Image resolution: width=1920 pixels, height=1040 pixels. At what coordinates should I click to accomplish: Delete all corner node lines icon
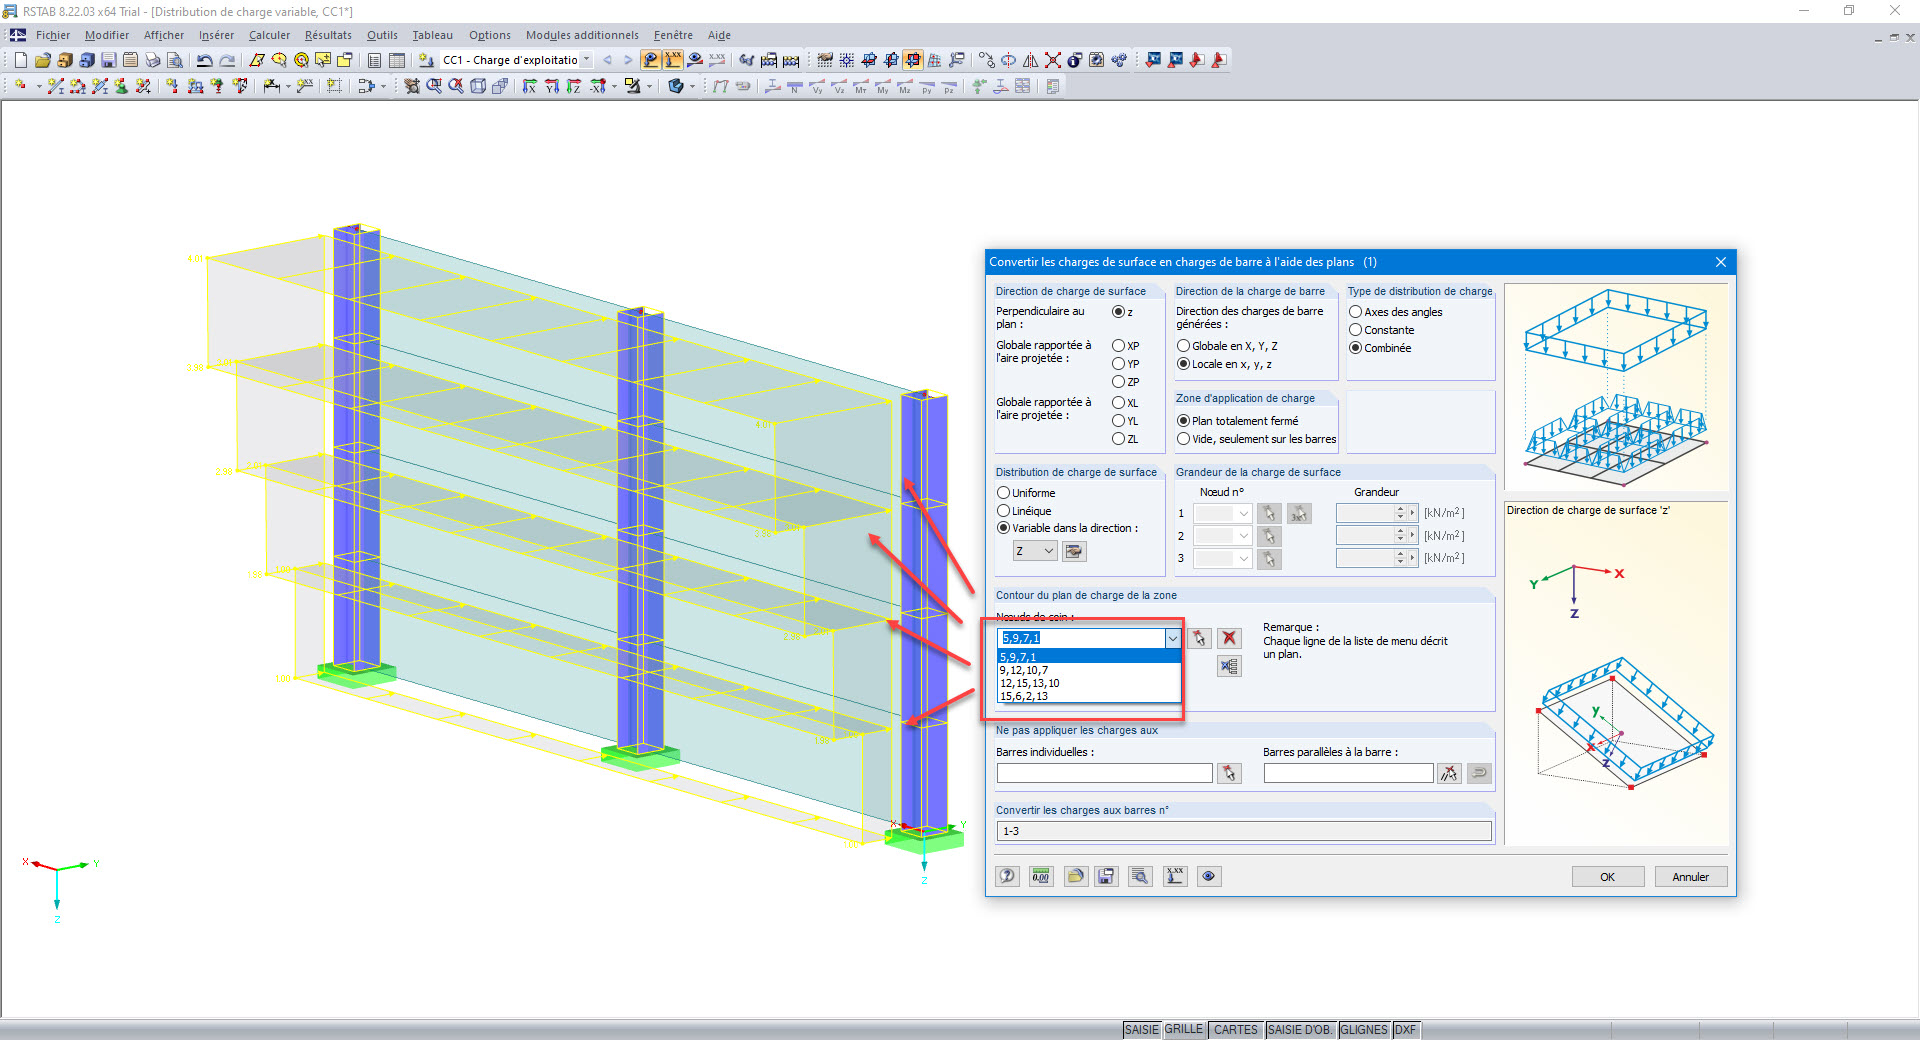1230,666
